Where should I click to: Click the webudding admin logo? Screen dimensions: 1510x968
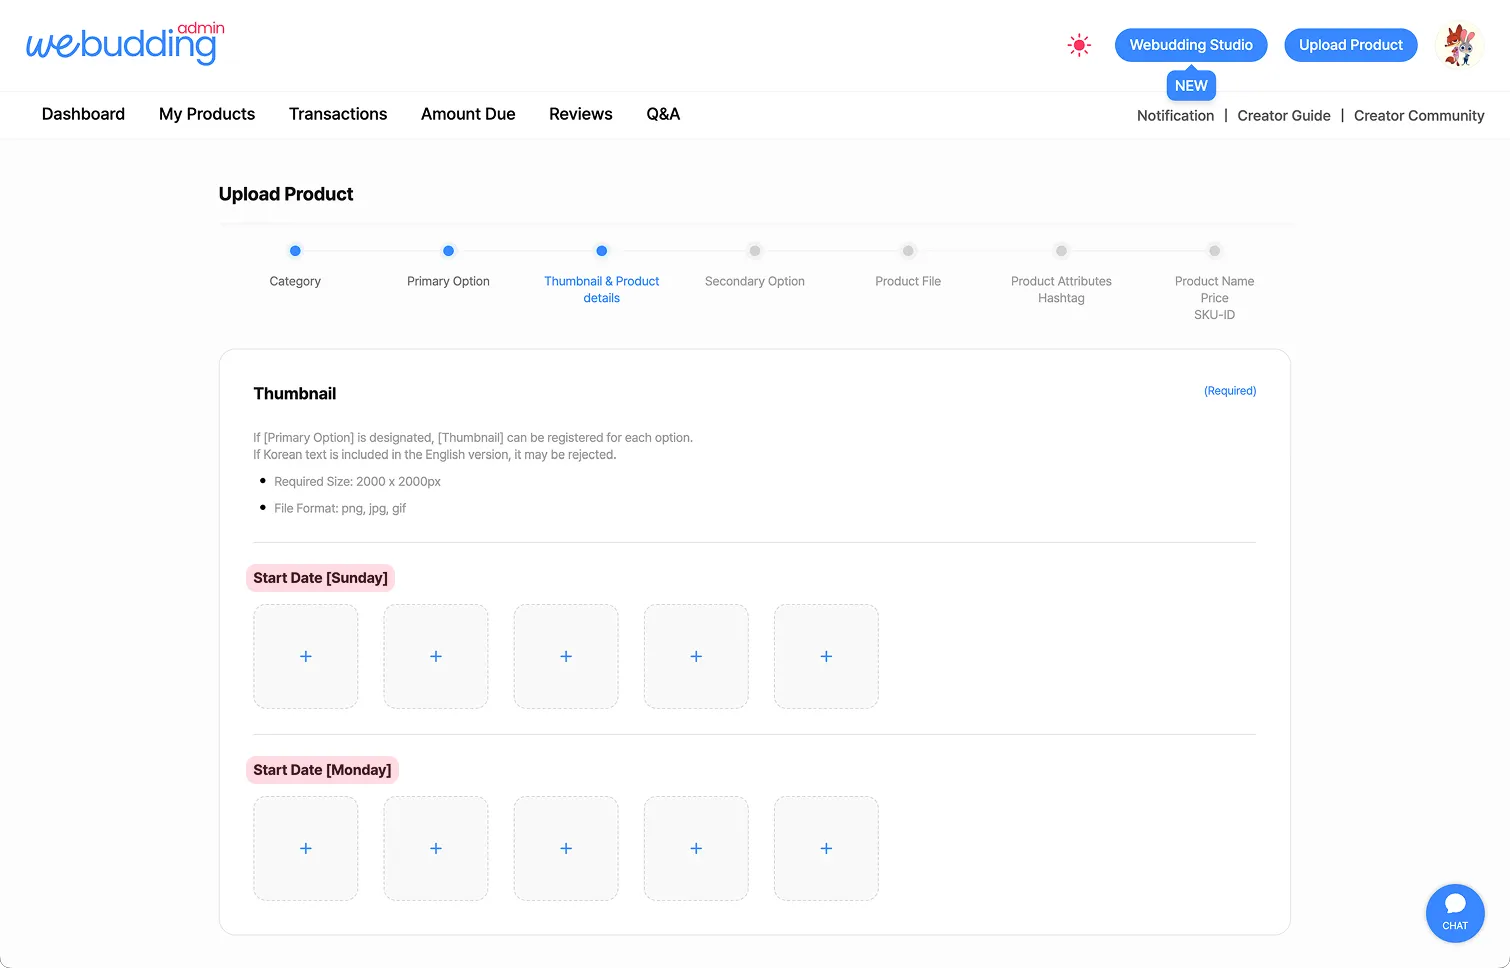tap(125, 44)
